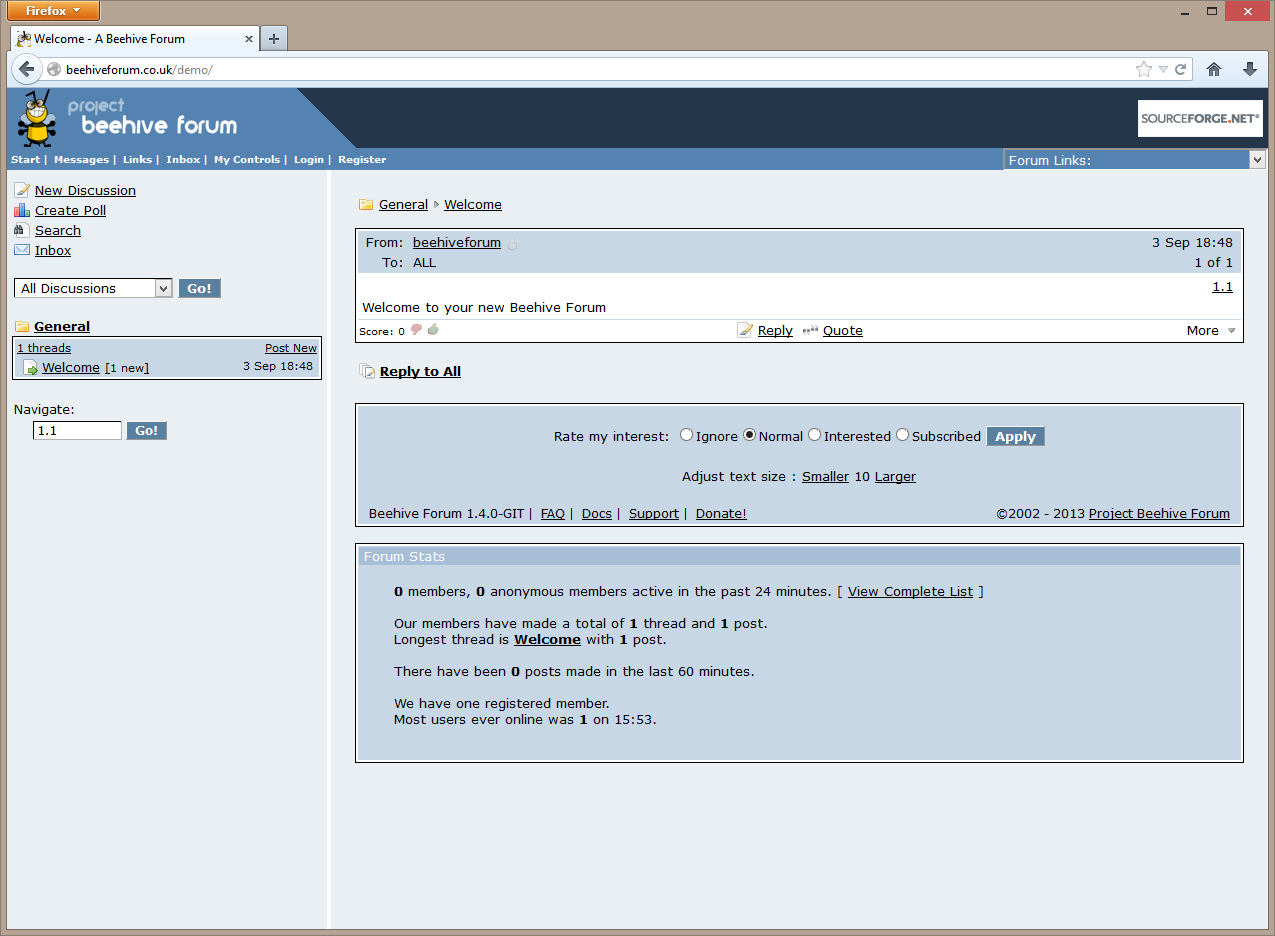Open the More options menu on the post
Screen dimensions: 1275x936
click(x=1210, y=330)
